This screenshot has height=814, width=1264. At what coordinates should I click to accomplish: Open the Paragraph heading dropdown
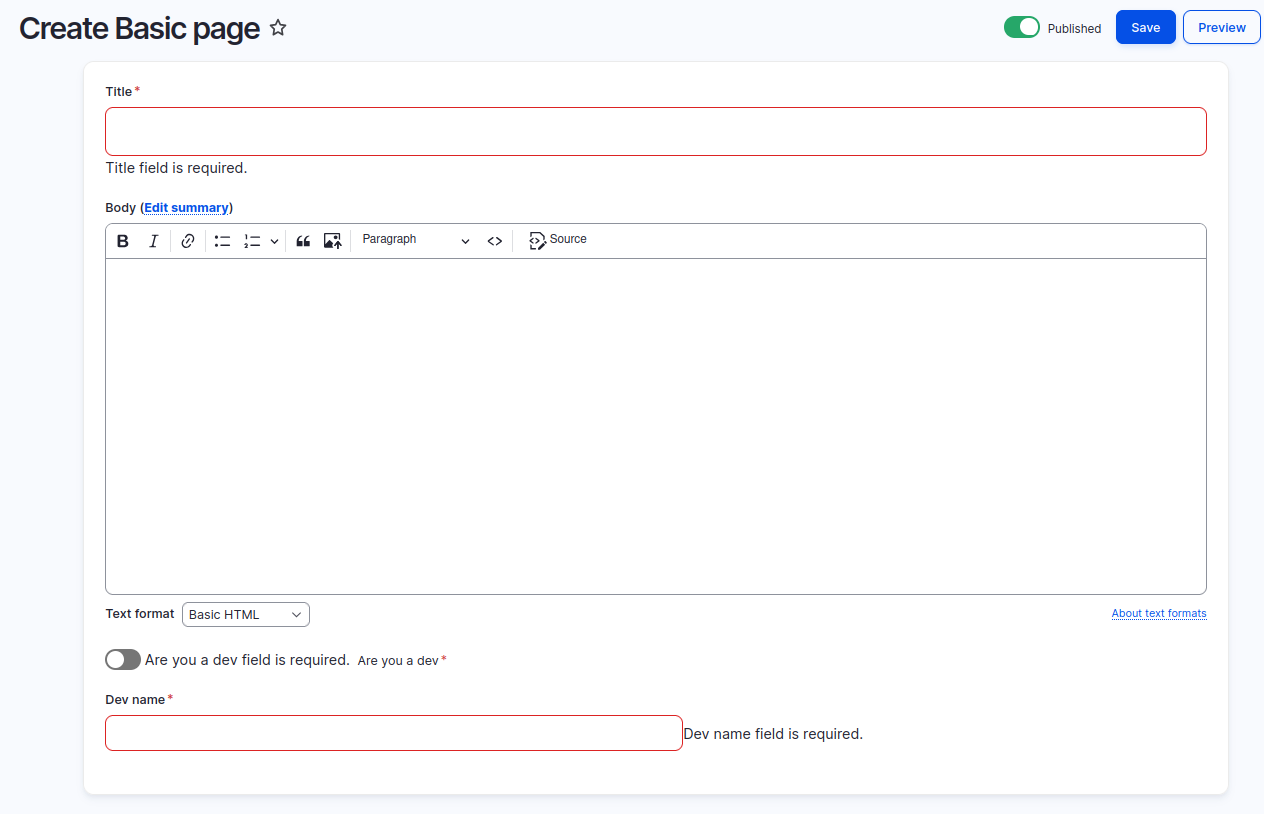click(415, 240)
